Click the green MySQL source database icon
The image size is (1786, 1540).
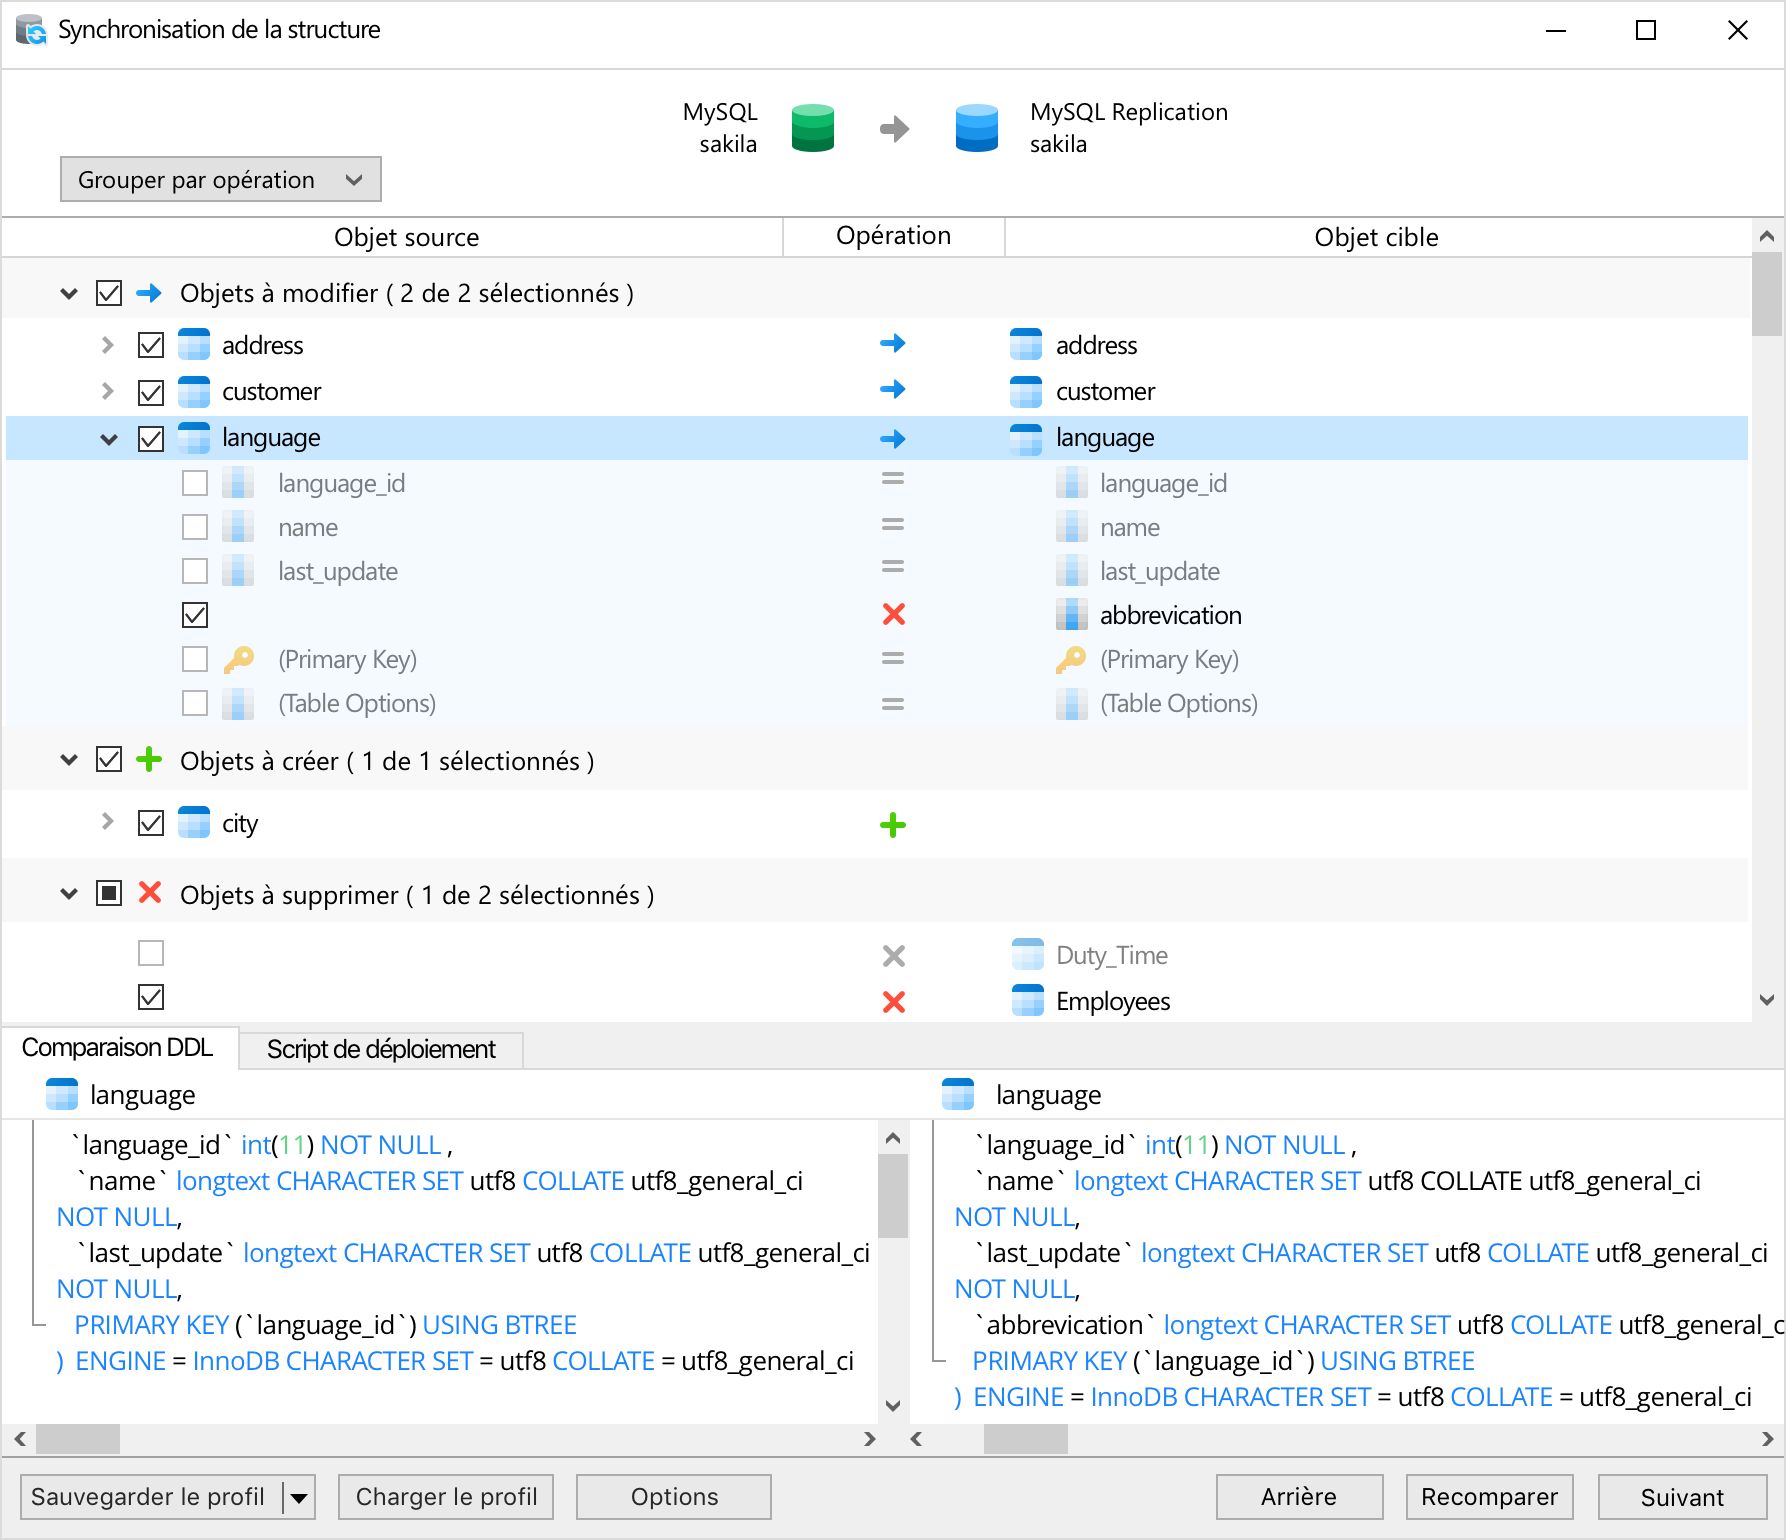pos(812,128)
